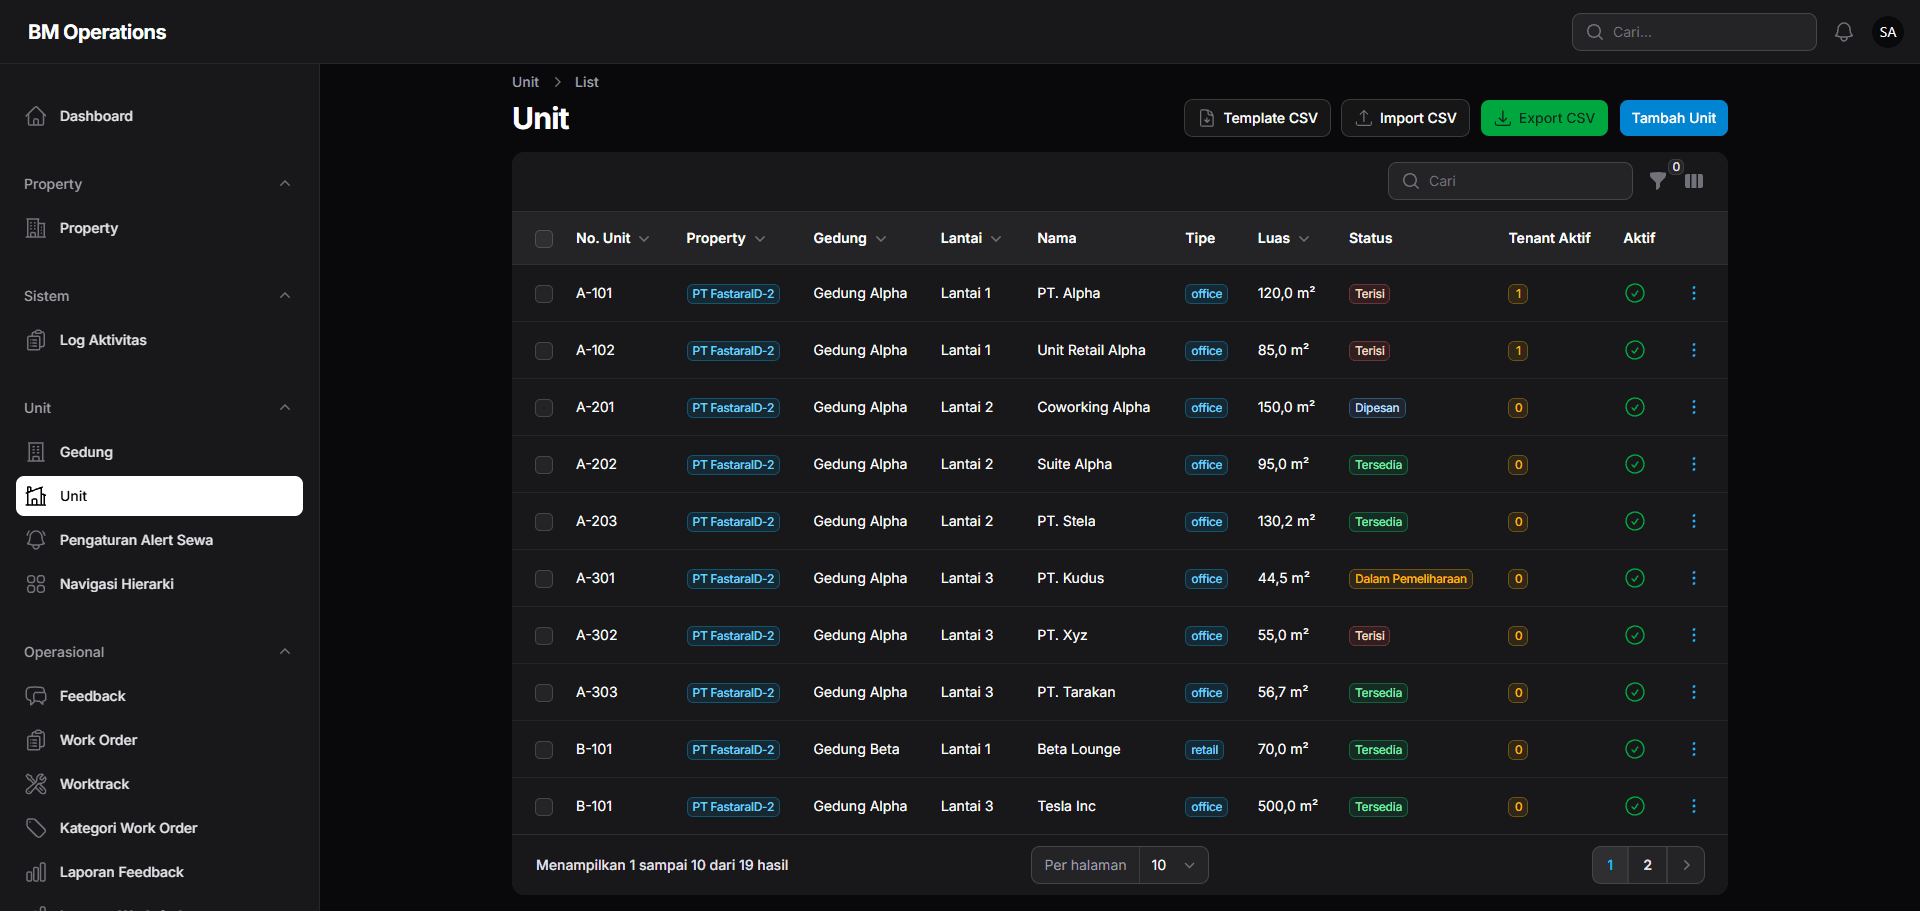This screenshot has width=1920, height=911.
Task: Tick the checkbox for row A-201
Action: pyautogui.click(x=544, y=408)
